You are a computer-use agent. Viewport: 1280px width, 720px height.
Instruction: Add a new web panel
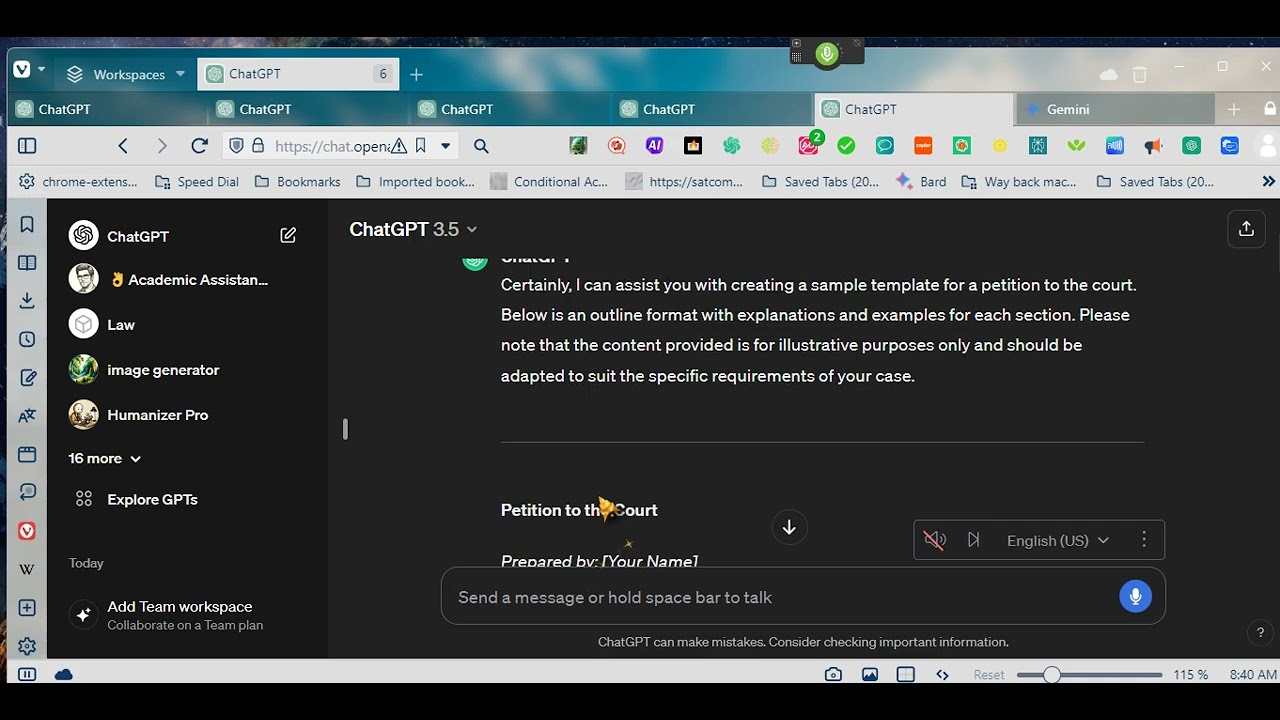coord(27,608)
